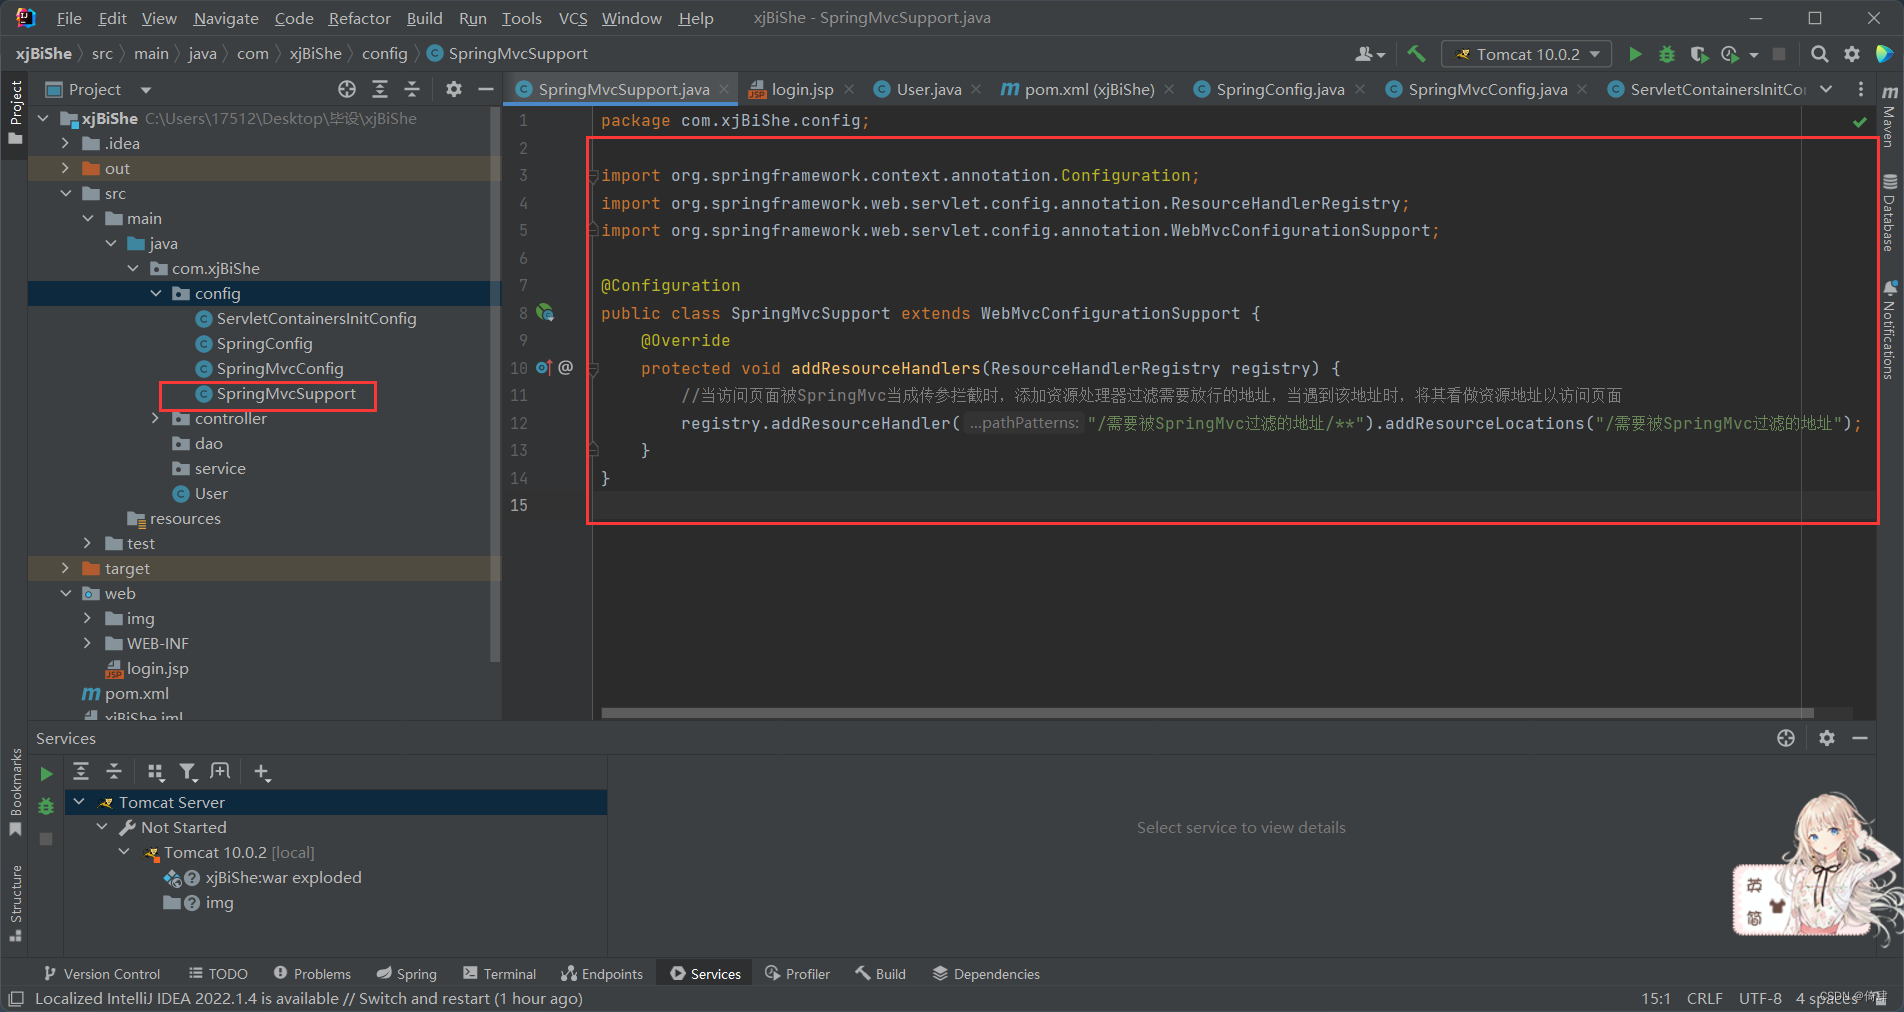
Task: Open the Tomcat 10.0.2 run configuration dropdown
Action: (1527, 54)
